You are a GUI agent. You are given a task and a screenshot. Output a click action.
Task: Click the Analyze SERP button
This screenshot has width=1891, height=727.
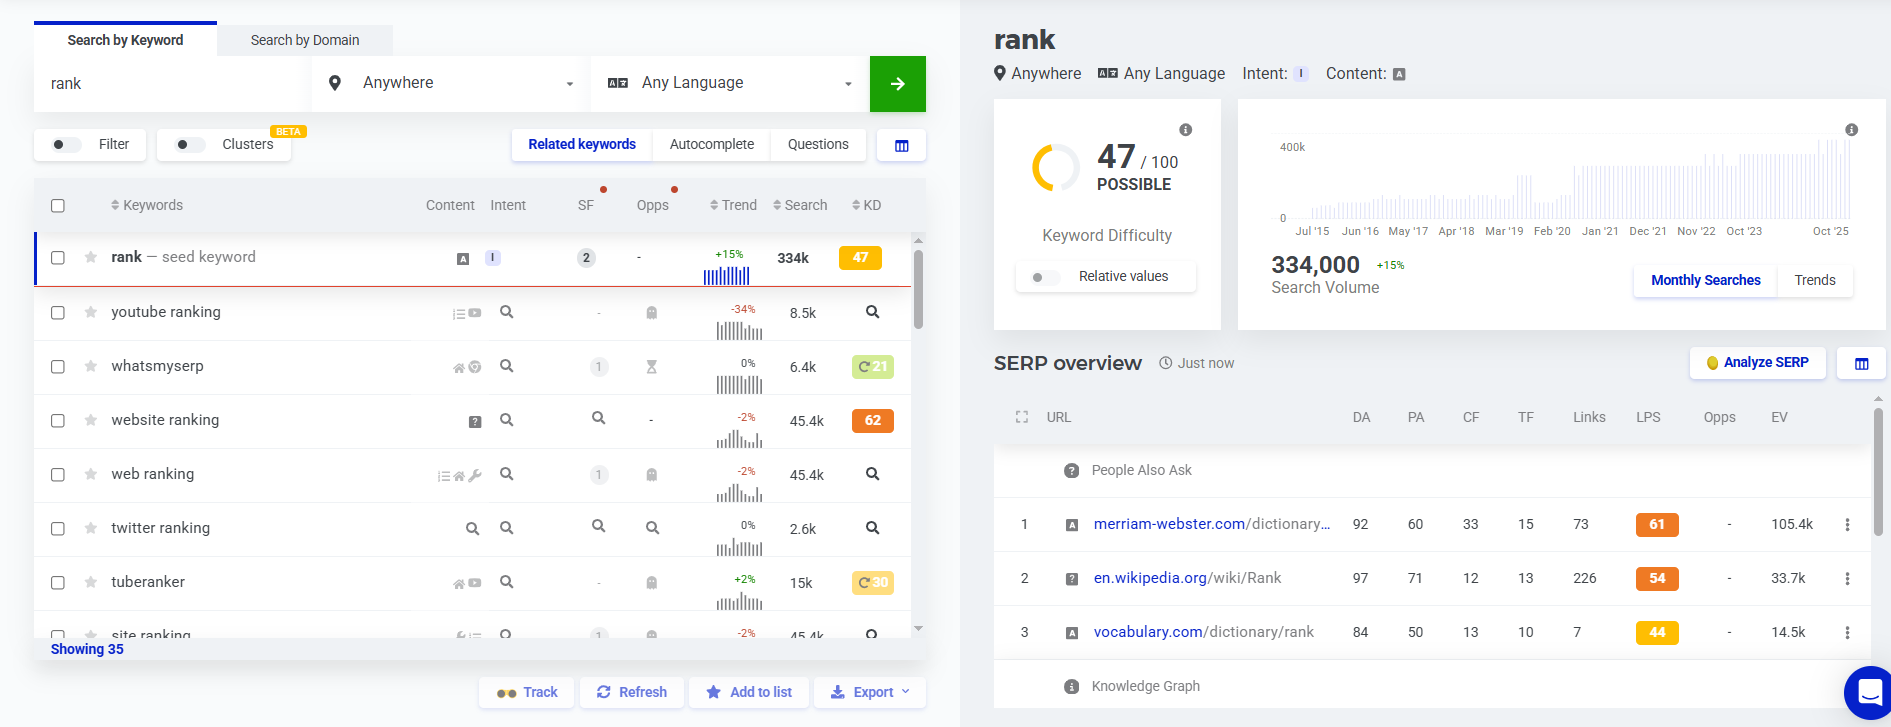[x=1756, y=363]
